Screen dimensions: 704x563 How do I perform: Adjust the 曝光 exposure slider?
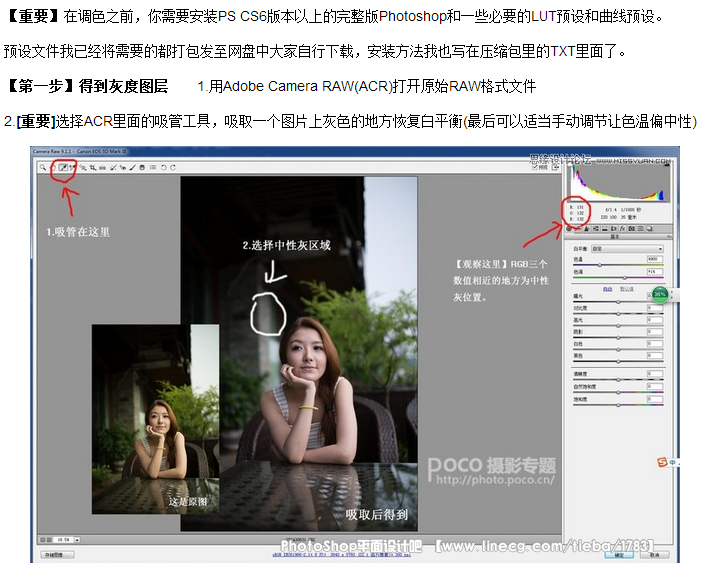coord(618,302)
